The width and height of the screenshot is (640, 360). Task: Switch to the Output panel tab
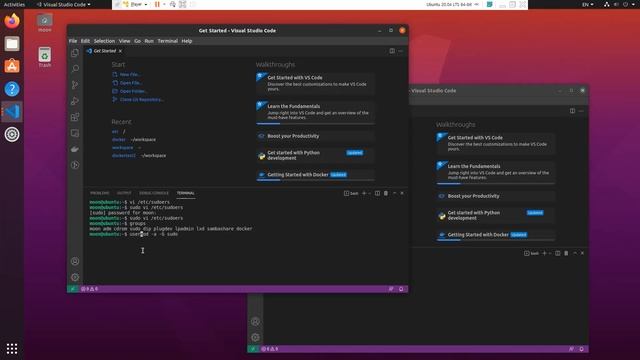point(124,193)
